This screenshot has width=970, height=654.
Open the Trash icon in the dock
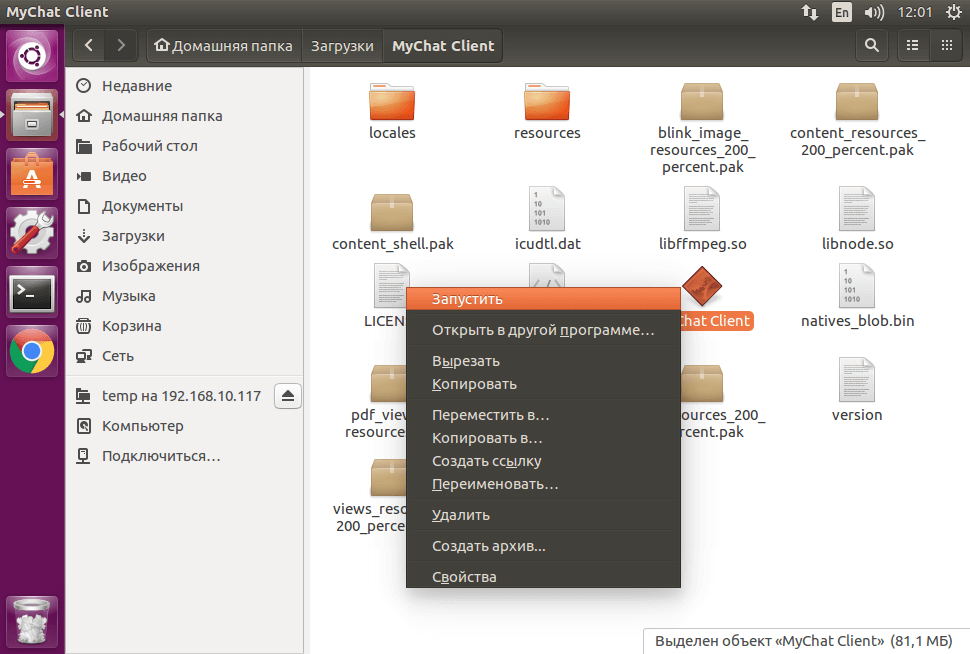click(30, 621)
